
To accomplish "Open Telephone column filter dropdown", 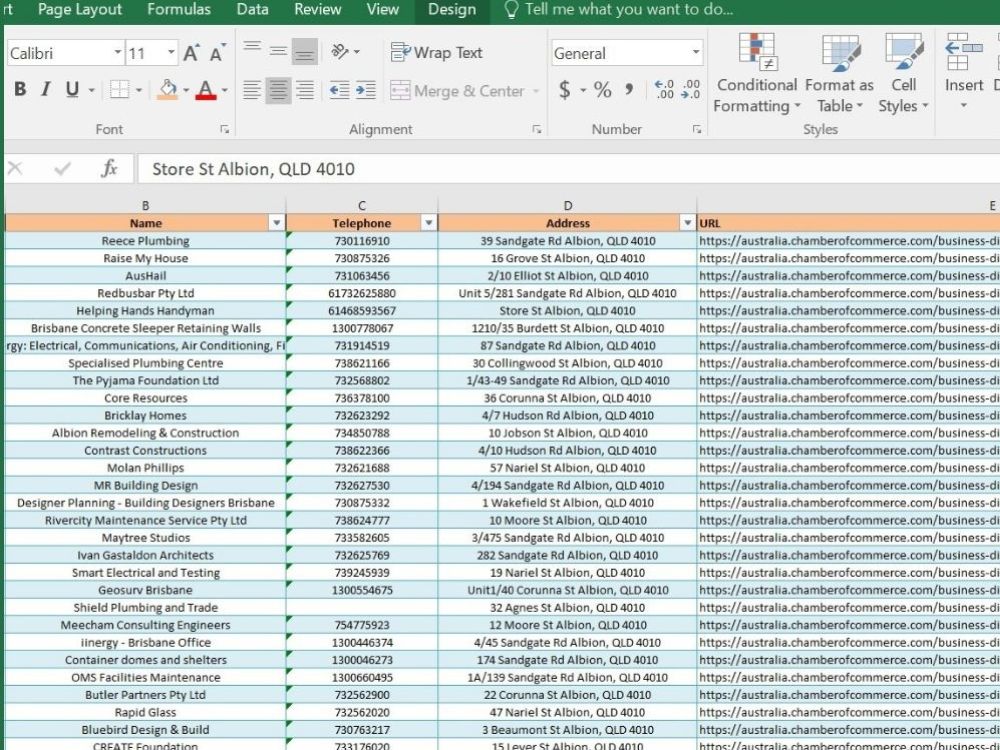I will click(x=429, y=223).
